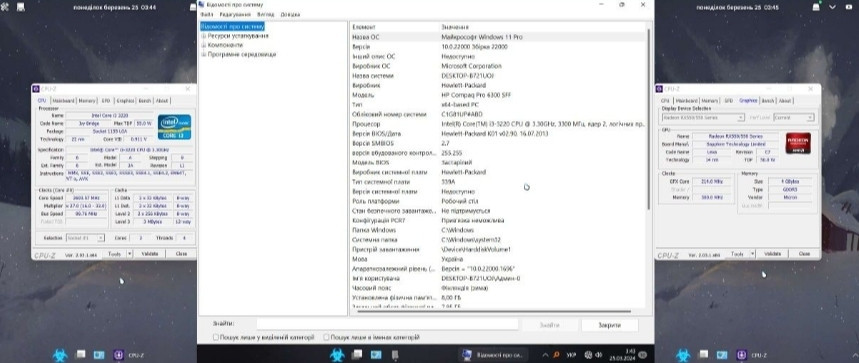Open the notification center badge beside the clock

coord(643,355)
